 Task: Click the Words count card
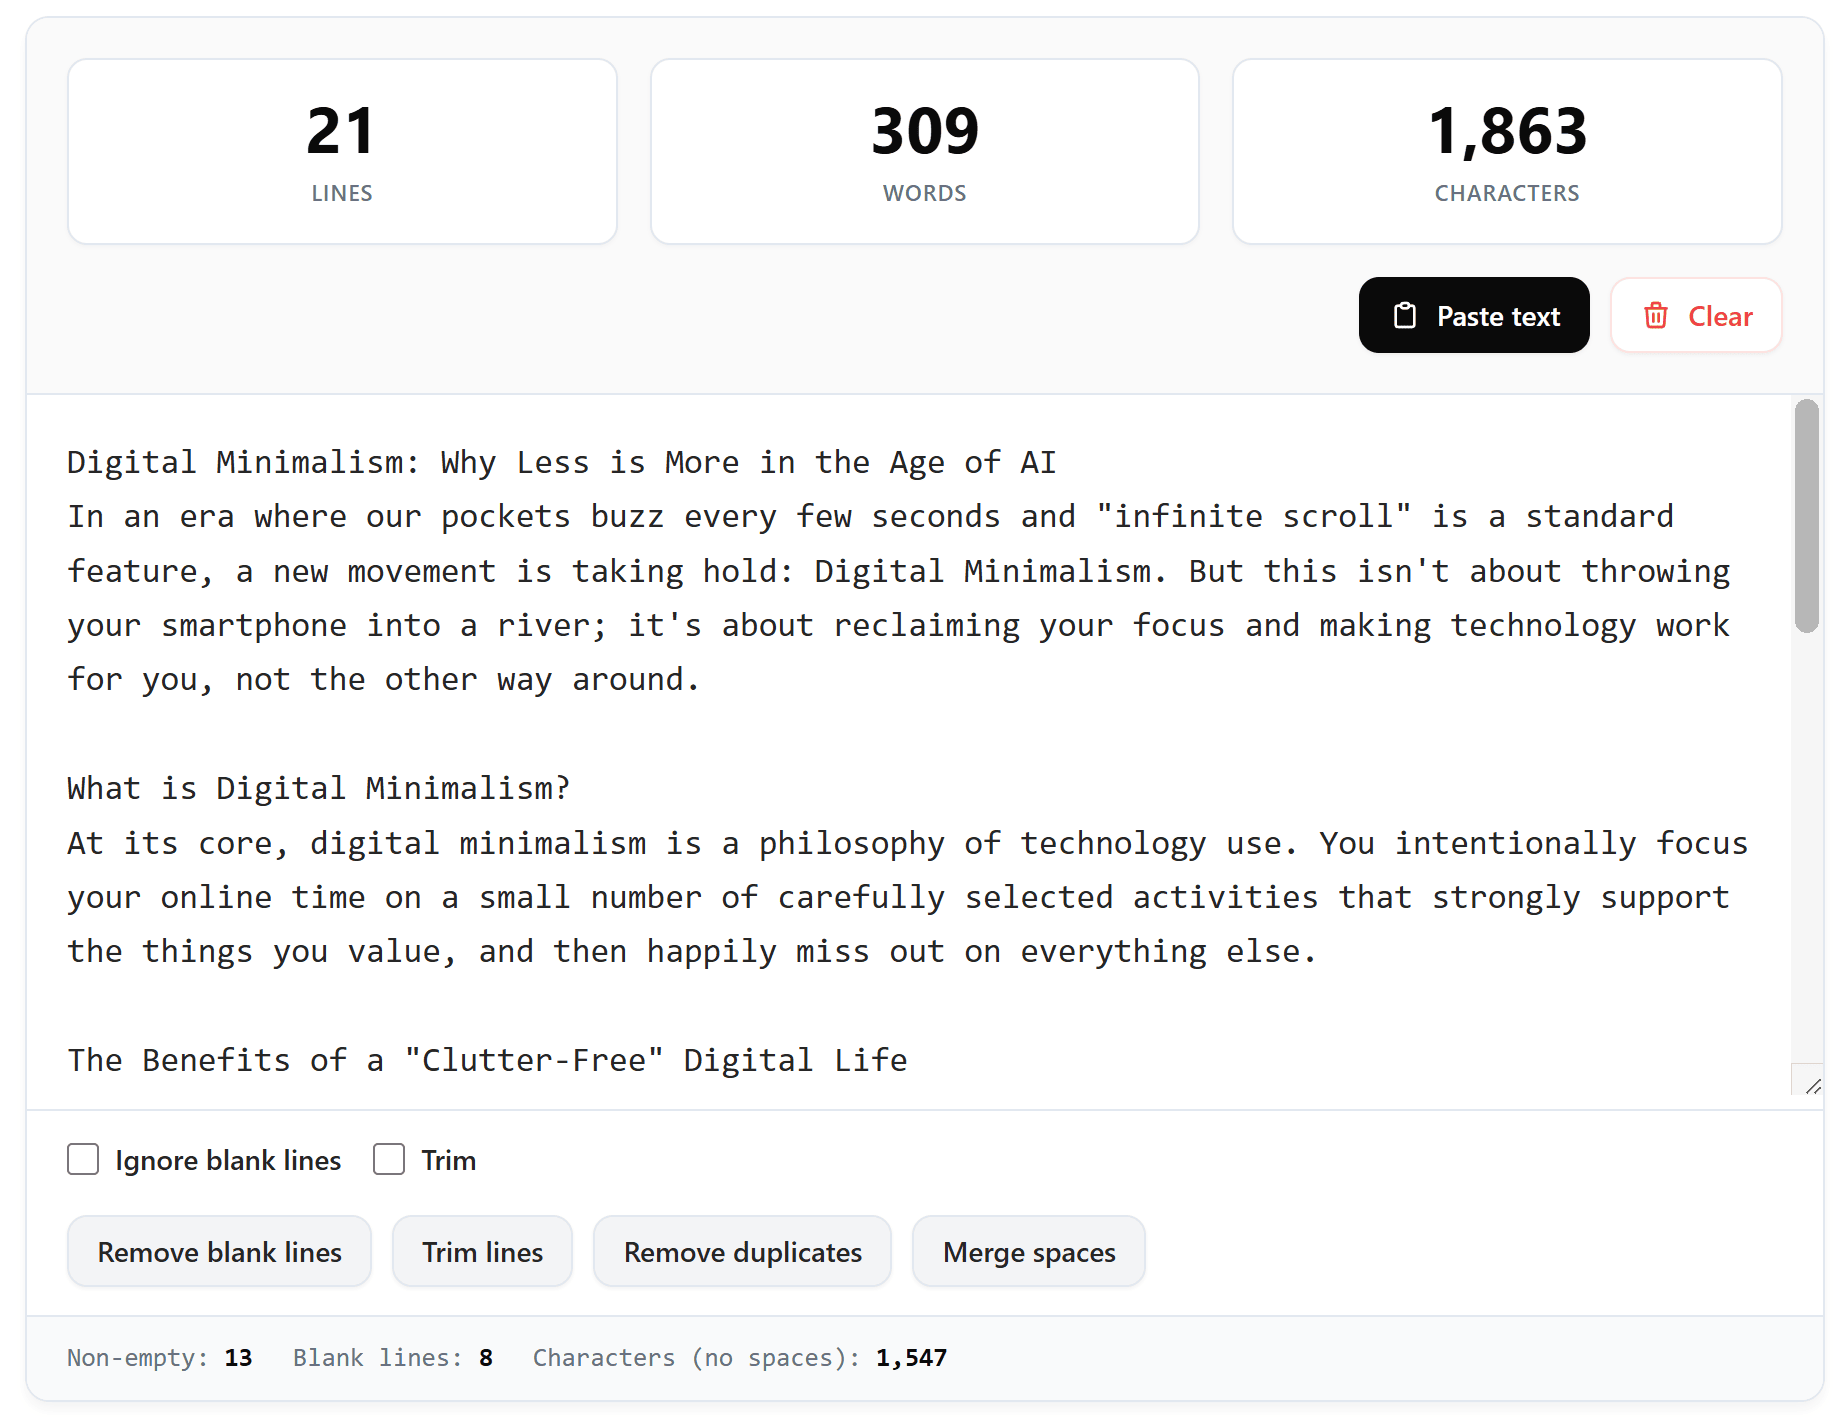[924, 152]
